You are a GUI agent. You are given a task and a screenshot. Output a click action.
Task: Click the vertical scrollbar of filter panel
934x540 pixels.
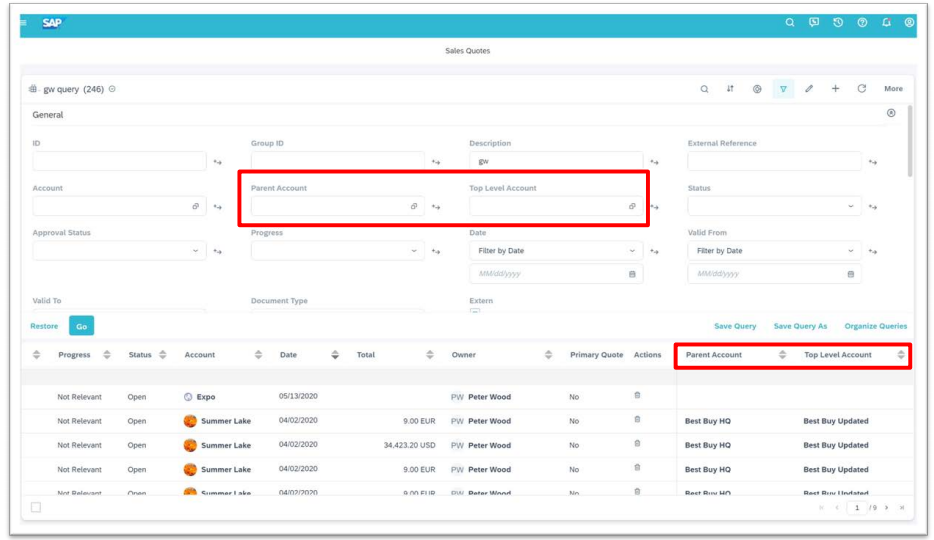coord(910,141)
